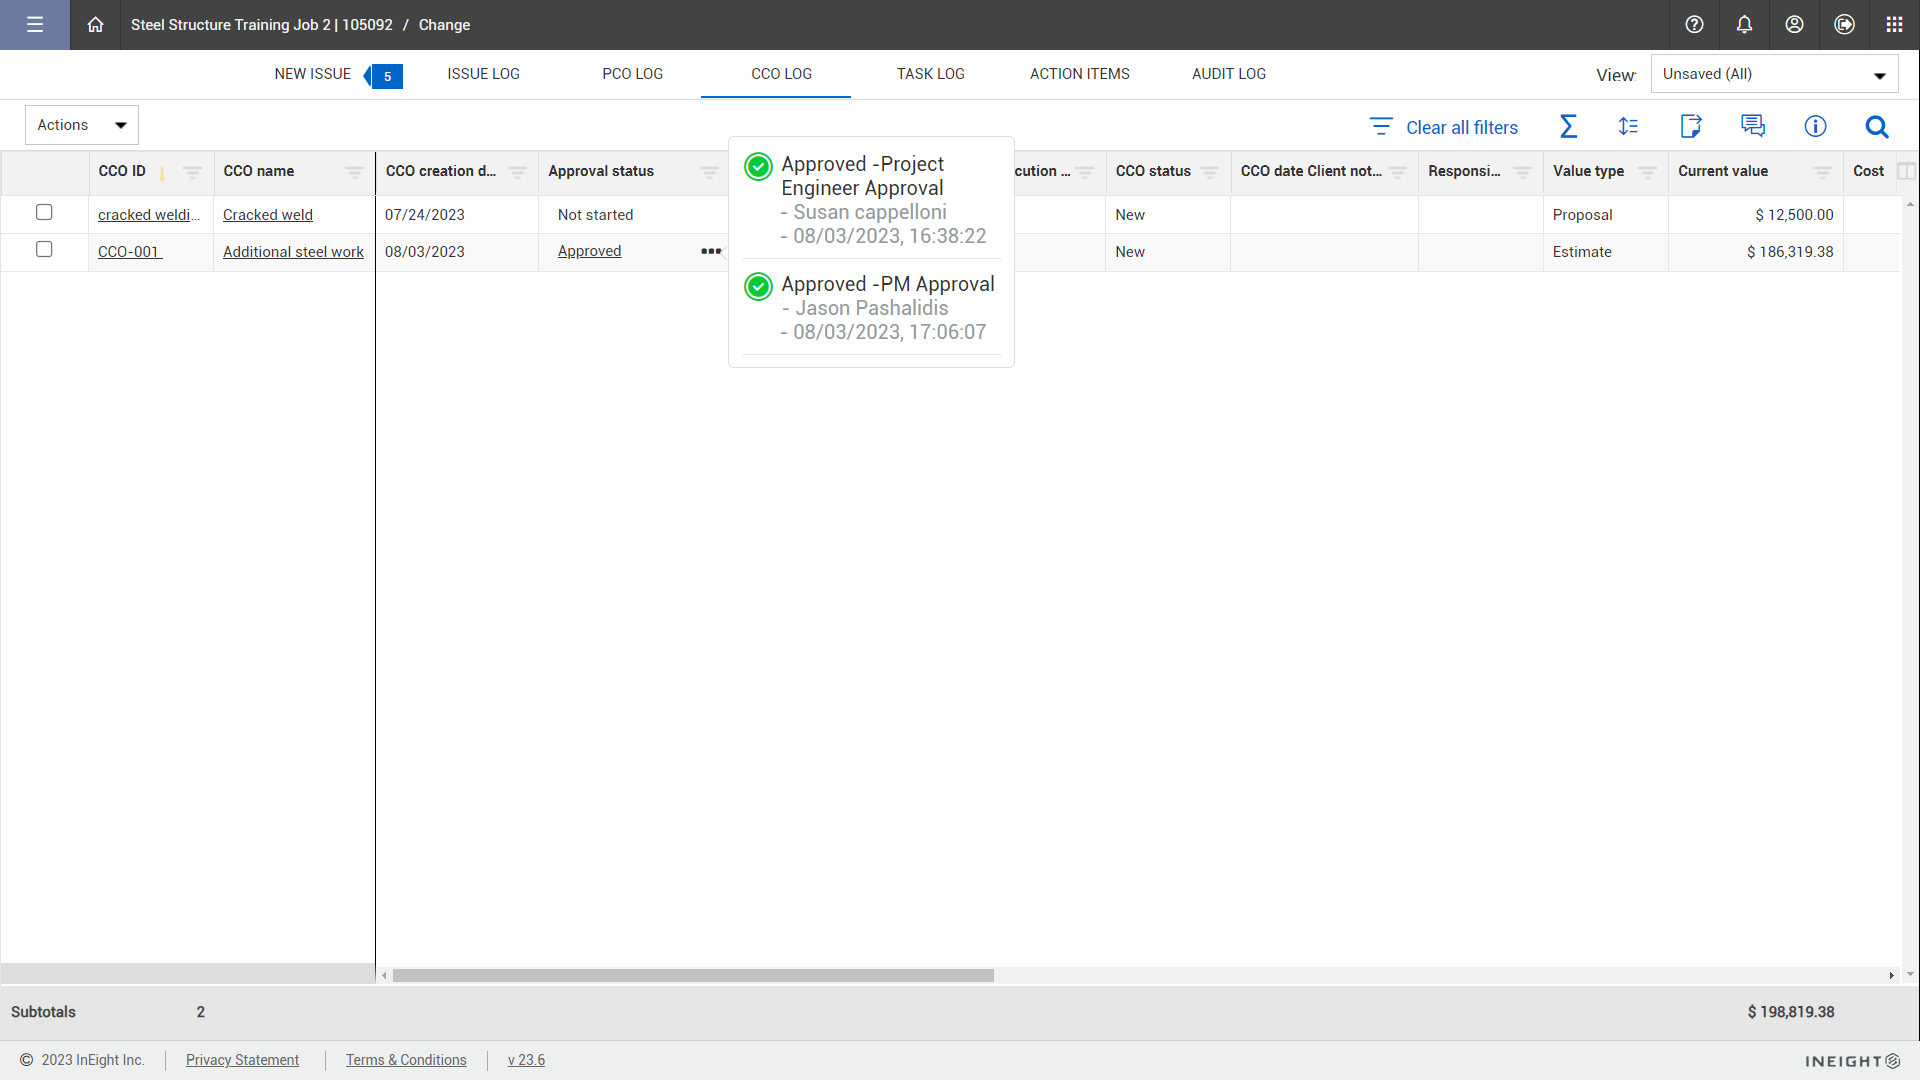Open the CCO ID column filter
1920x1080 pixels.
click(x=192, y=172)
